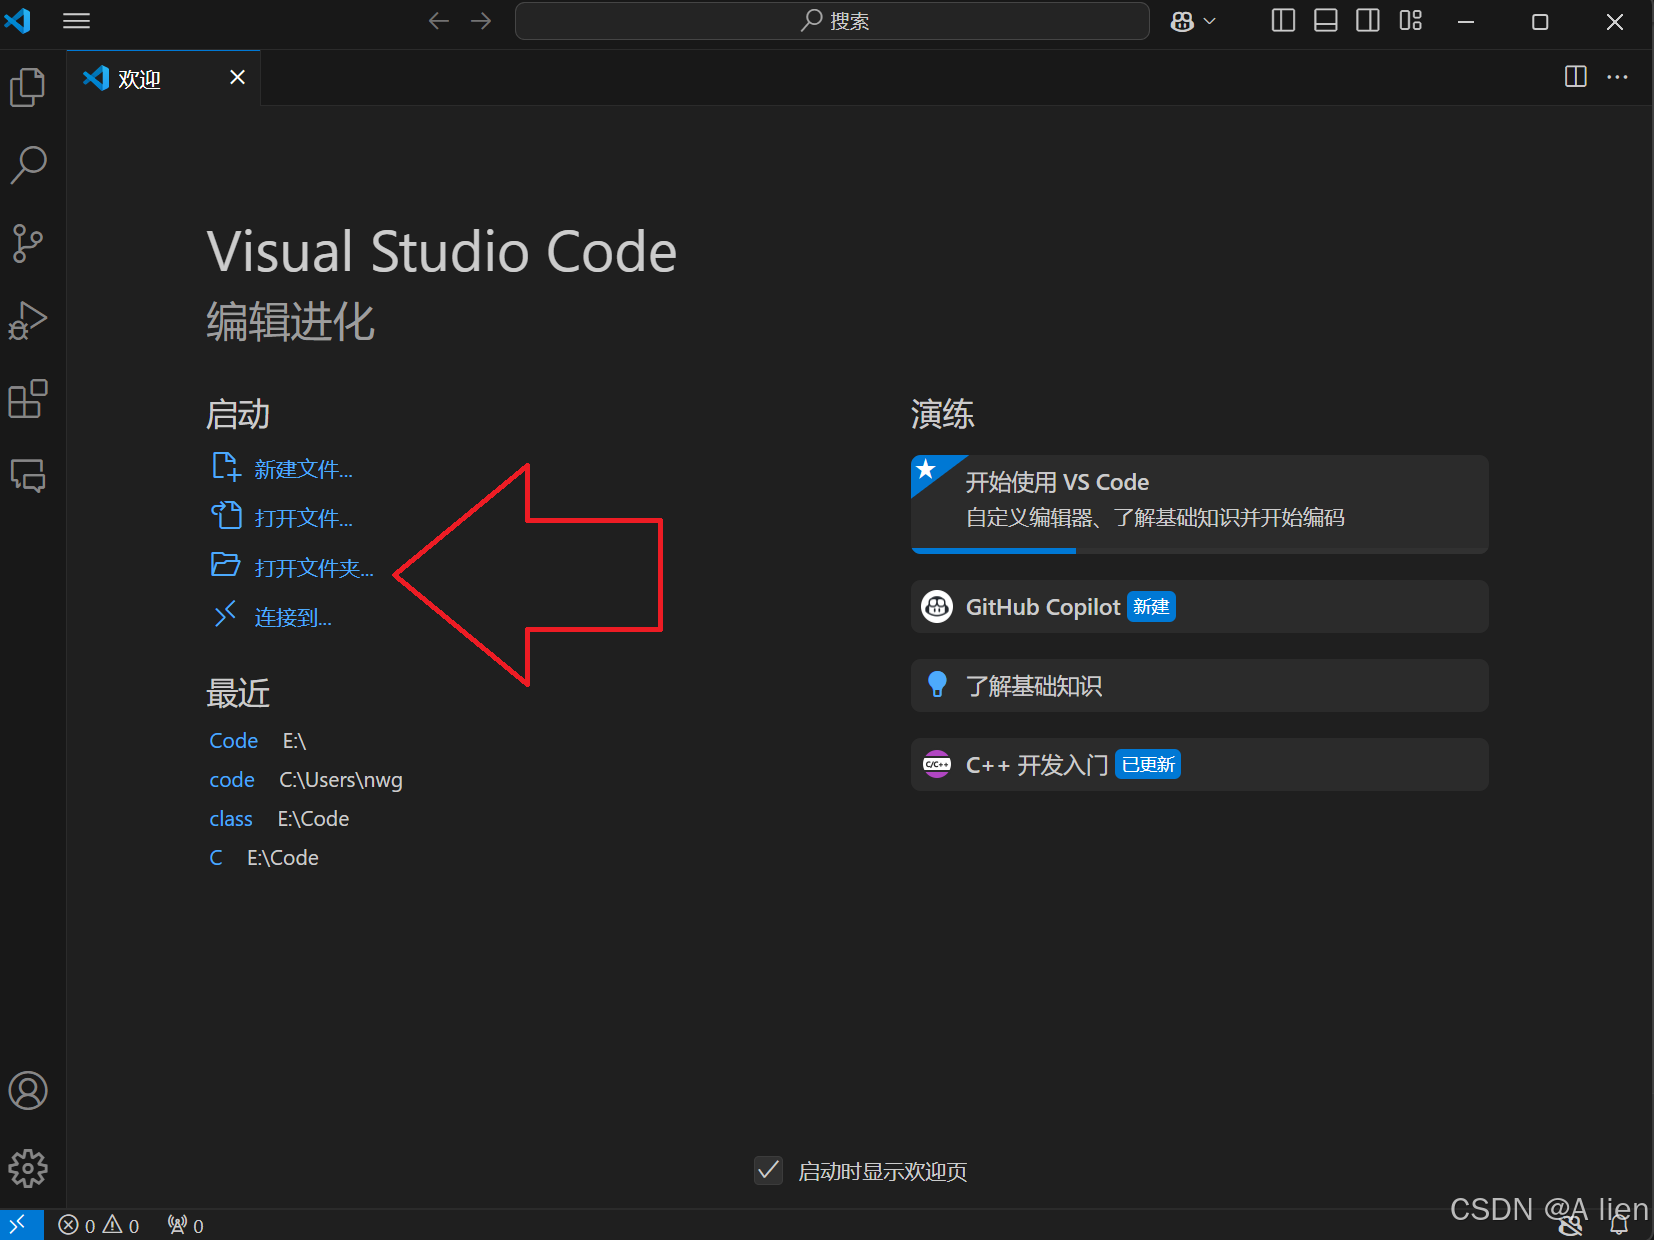Click the ports forwarded status indicator
Image resolution: width=1654 pixels, height=1240 pixels.
click(186, 1225)
